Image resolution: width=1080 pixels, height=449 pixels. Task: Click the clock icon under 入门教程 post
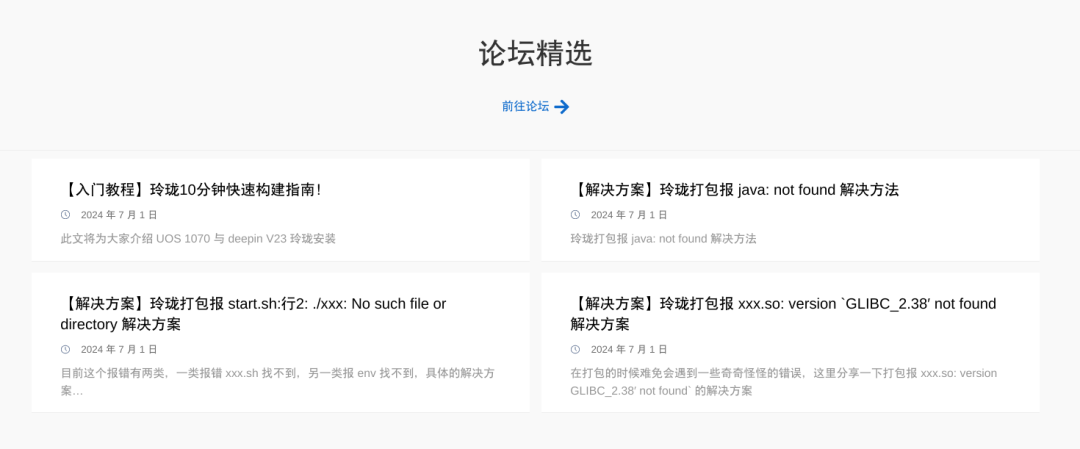(x=66, y=215)
